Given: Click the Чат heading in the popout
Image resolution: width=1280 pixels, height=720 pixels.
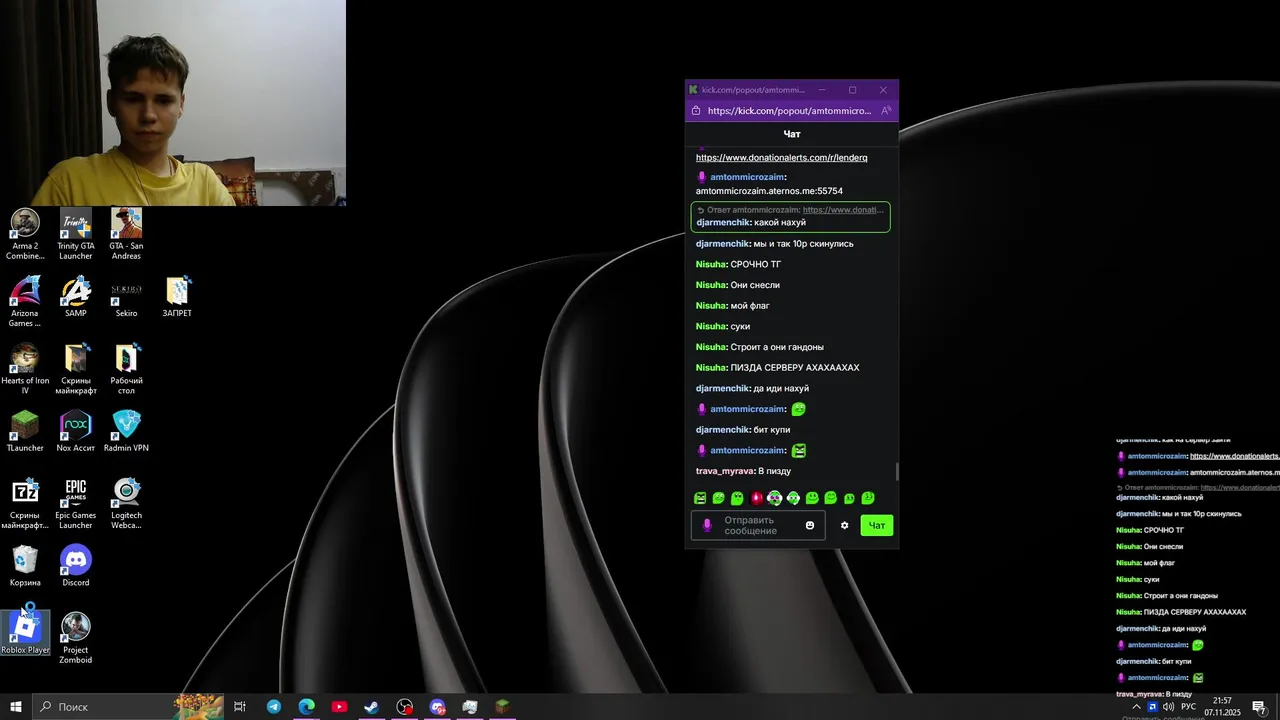Looking at the screenshot, I should (792, 134).
